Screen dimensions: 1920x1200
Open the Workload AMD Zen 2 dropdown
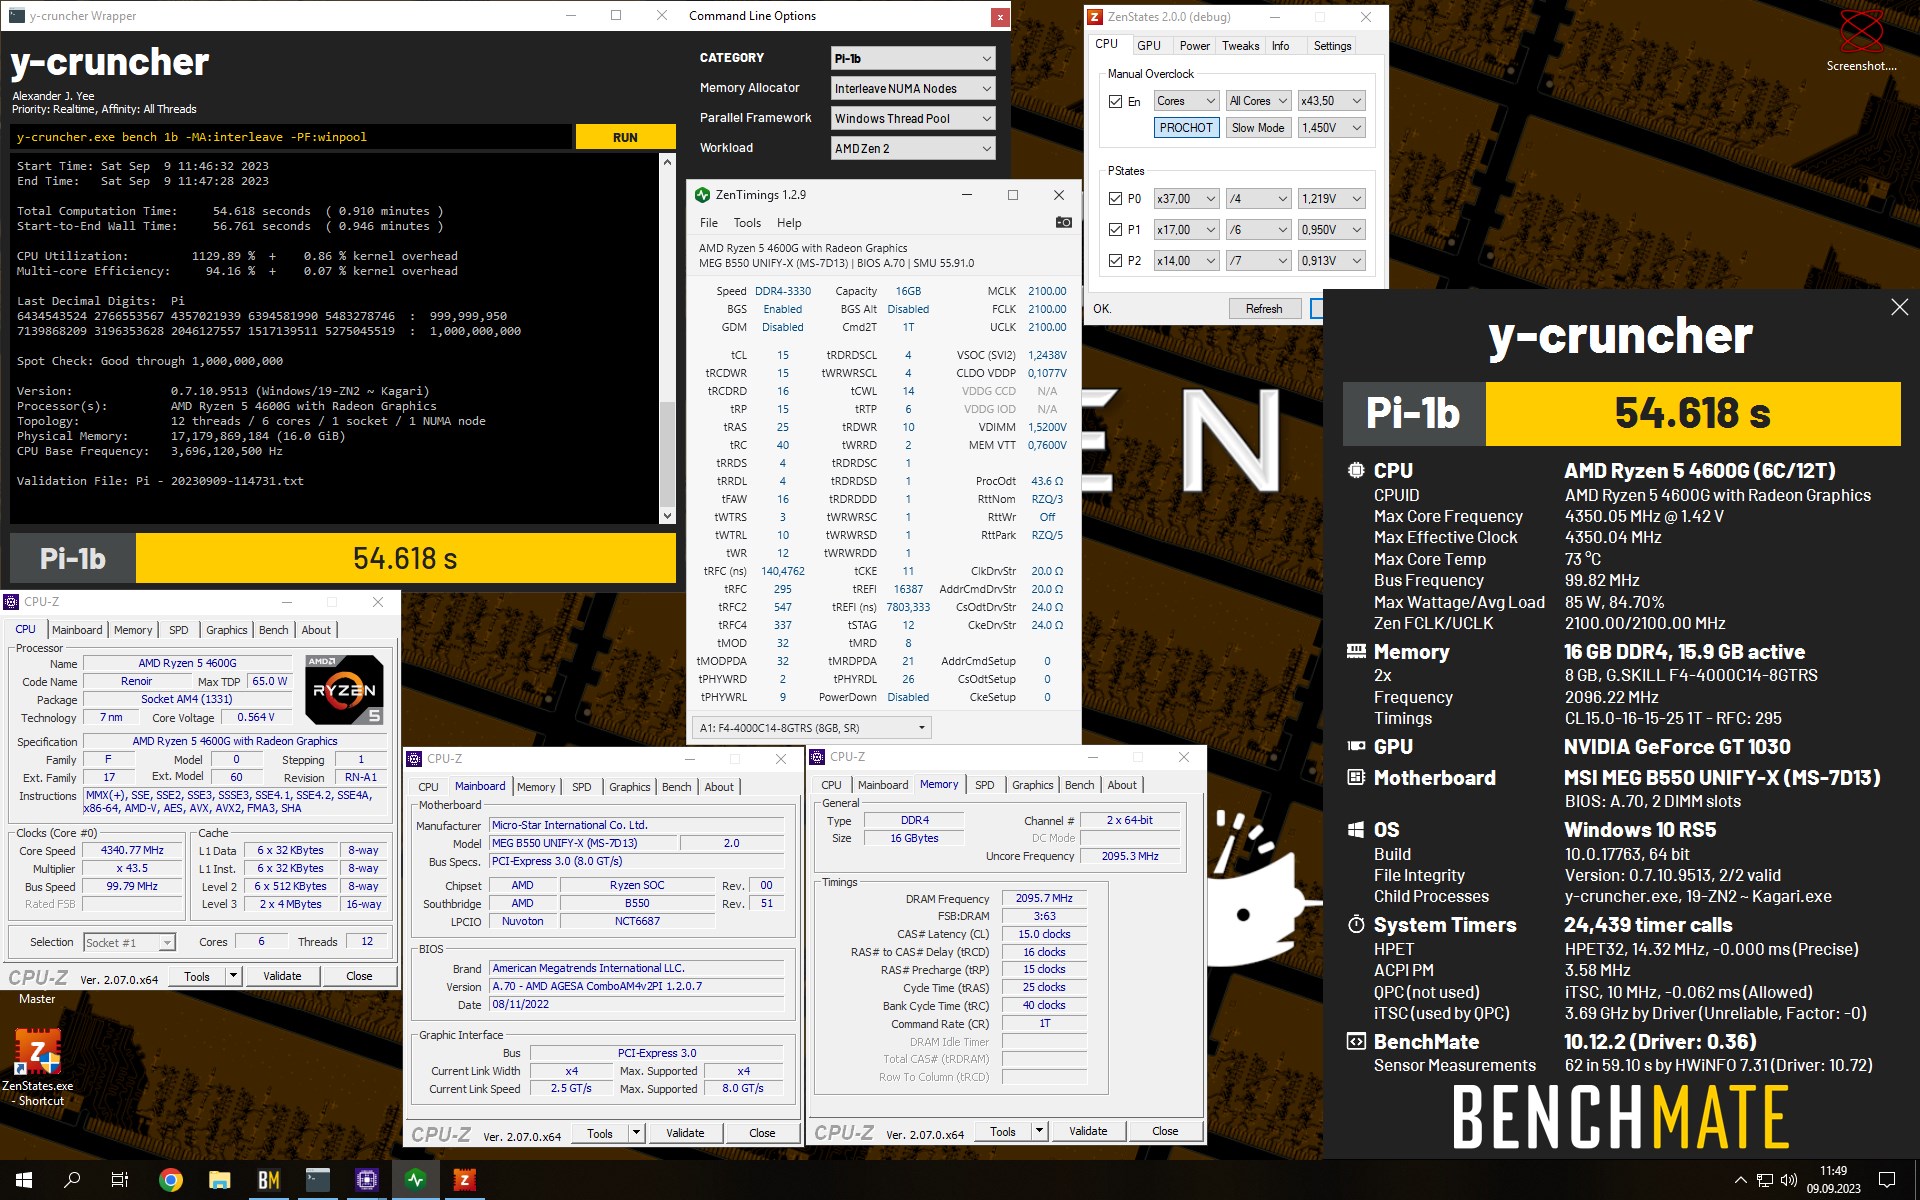pos(913,148)
